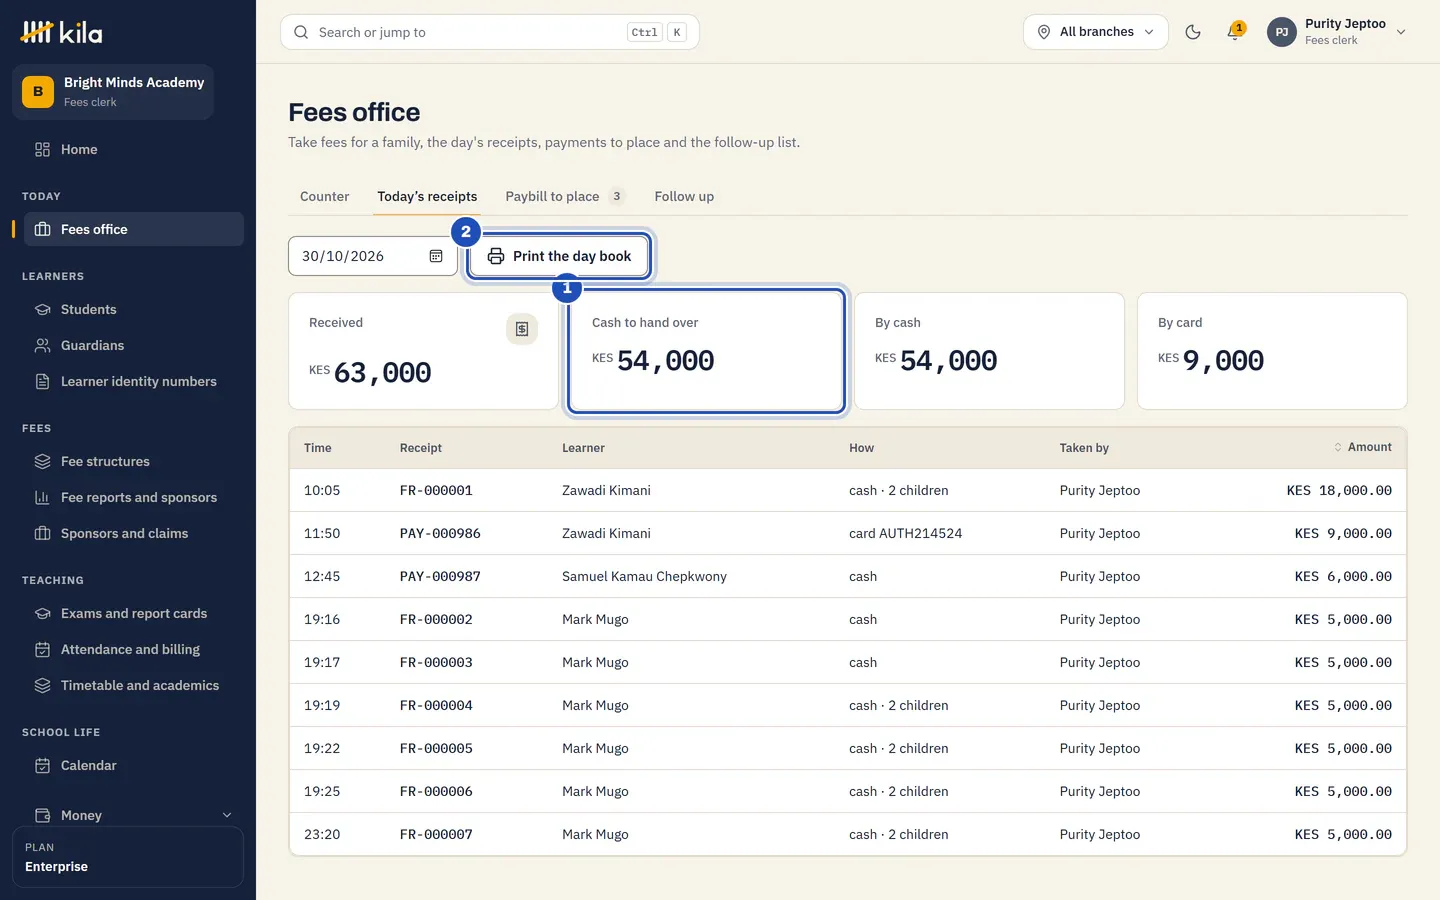Click the receipt icon on the Received card

[x=522, y=329]
